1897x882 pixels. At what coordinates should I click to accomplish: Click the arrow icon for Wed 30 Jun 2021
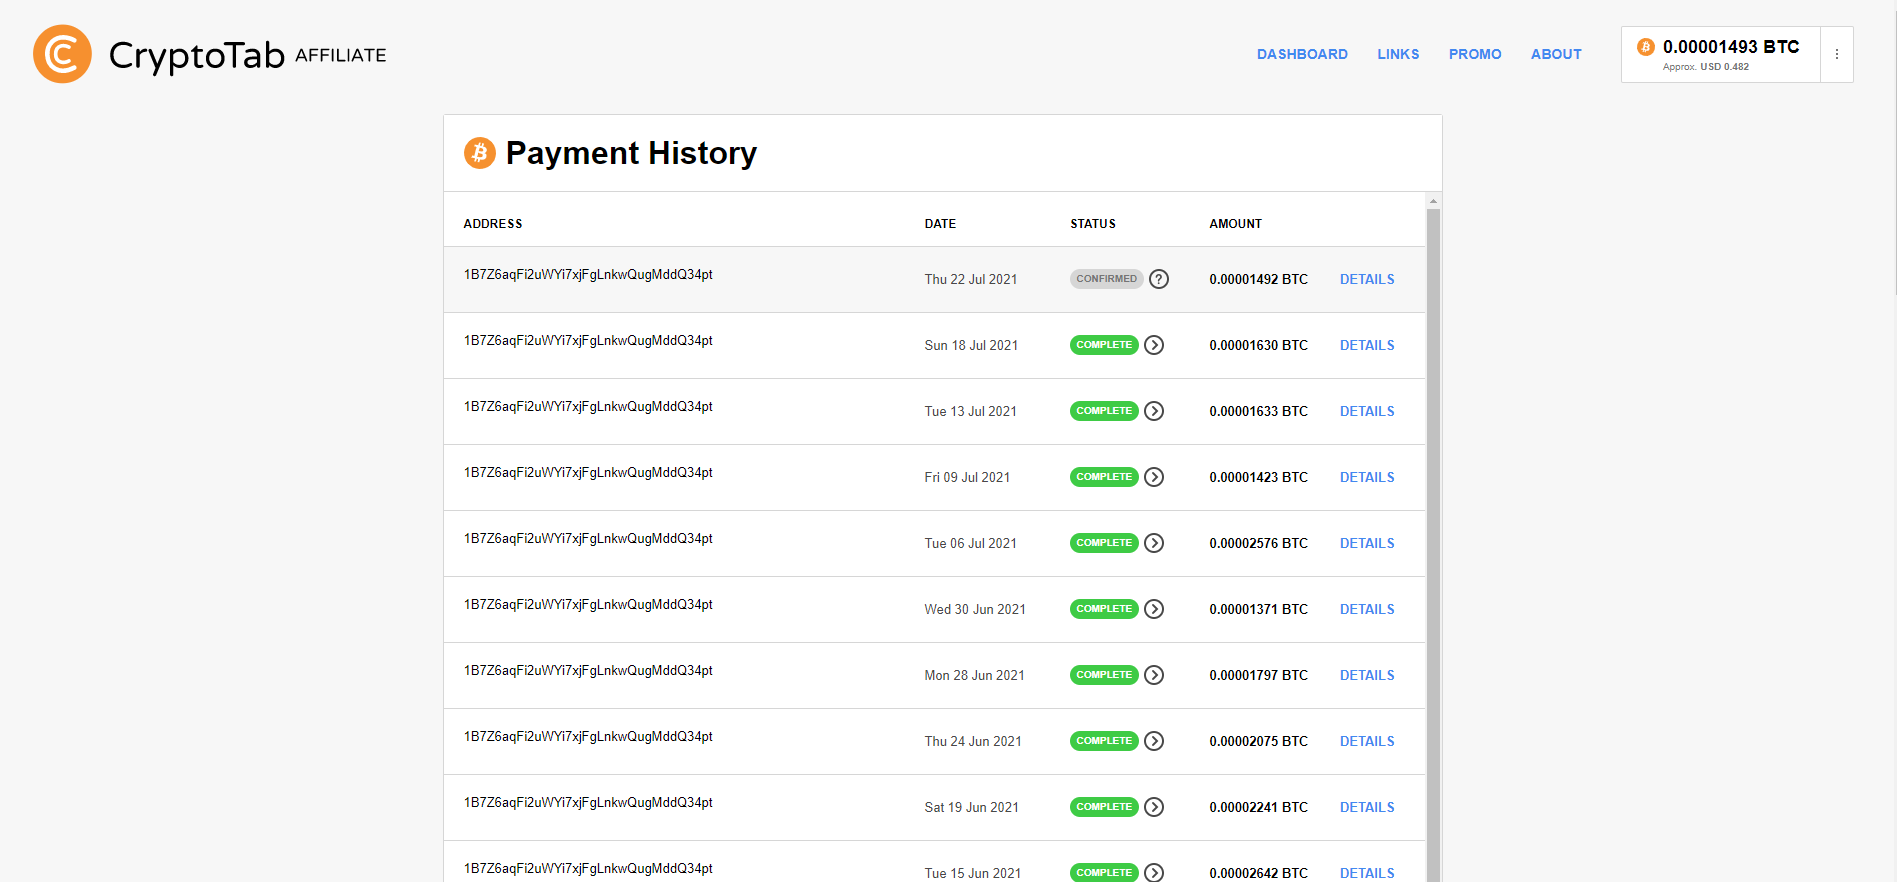[x=1154, y=609]
